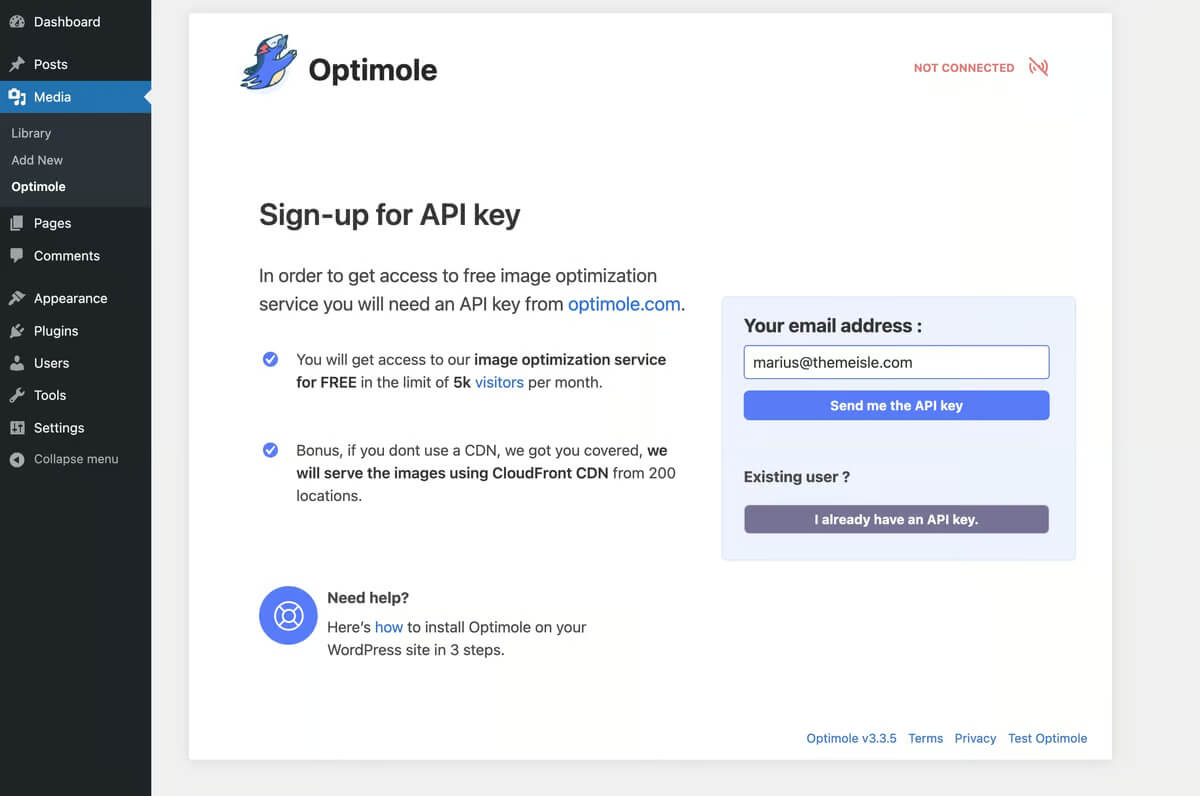Screen dimensions: 1200x796
Task: Click the Plugins plug icon
Action: pos(17,331)
